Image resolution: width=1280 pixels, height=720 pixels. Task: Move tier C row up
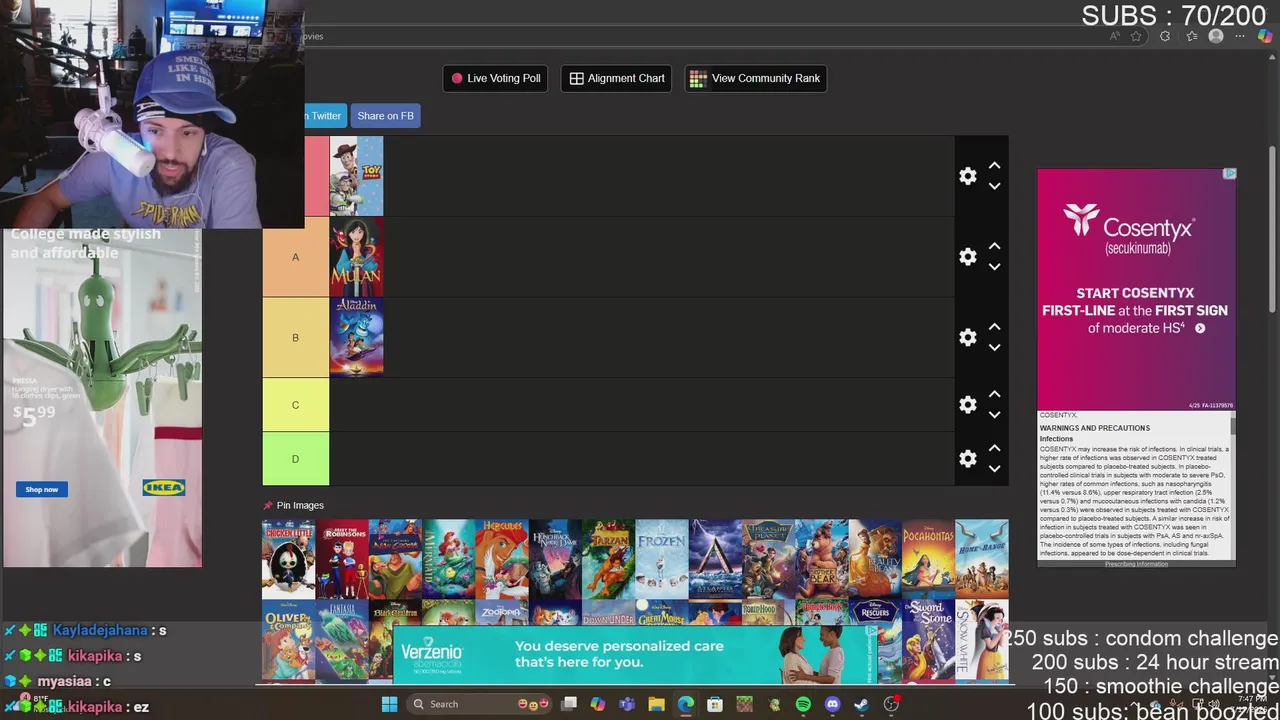coord(994,395)
